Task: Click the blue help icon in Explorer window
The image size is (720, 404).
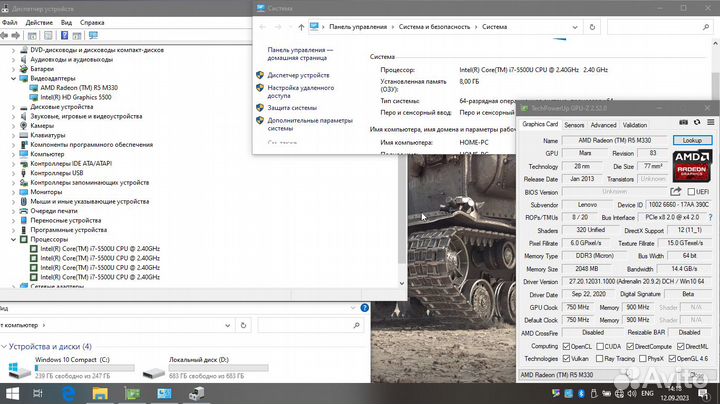Action: (x=365, y=308)
